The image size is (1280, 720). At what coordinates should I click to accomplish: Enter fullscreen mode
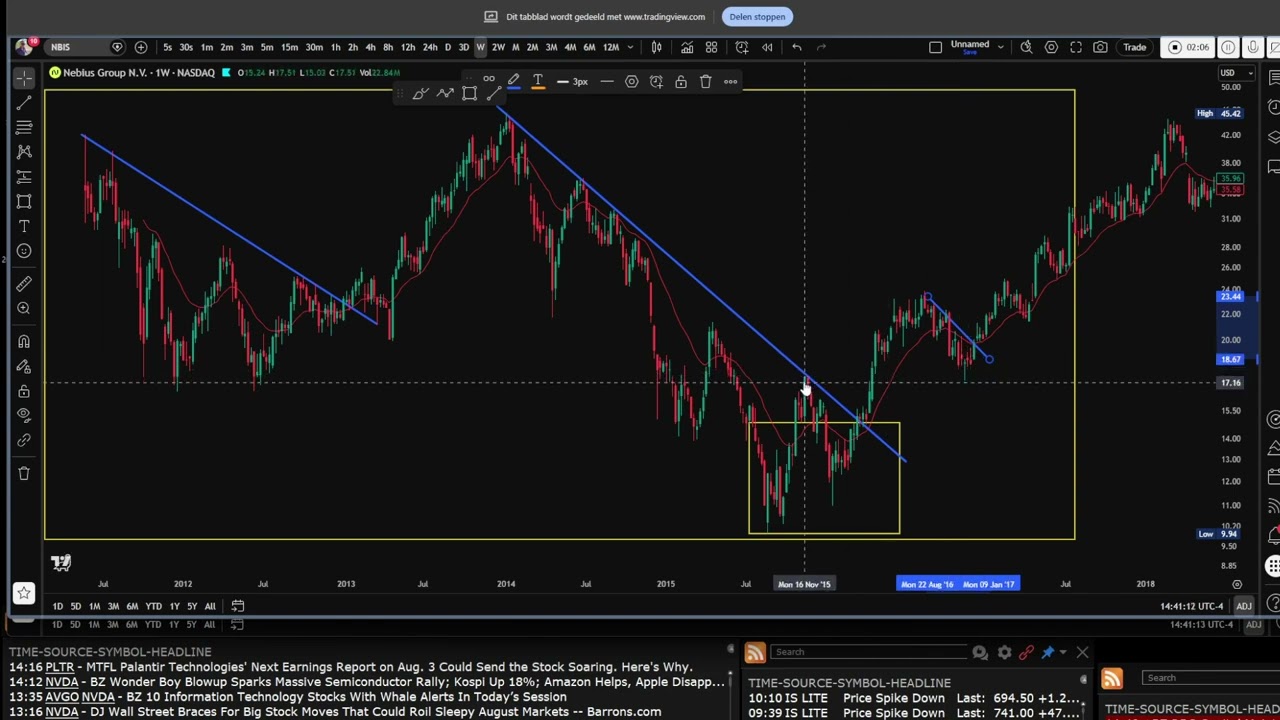pyautogui.click(x=1076, y=47)
